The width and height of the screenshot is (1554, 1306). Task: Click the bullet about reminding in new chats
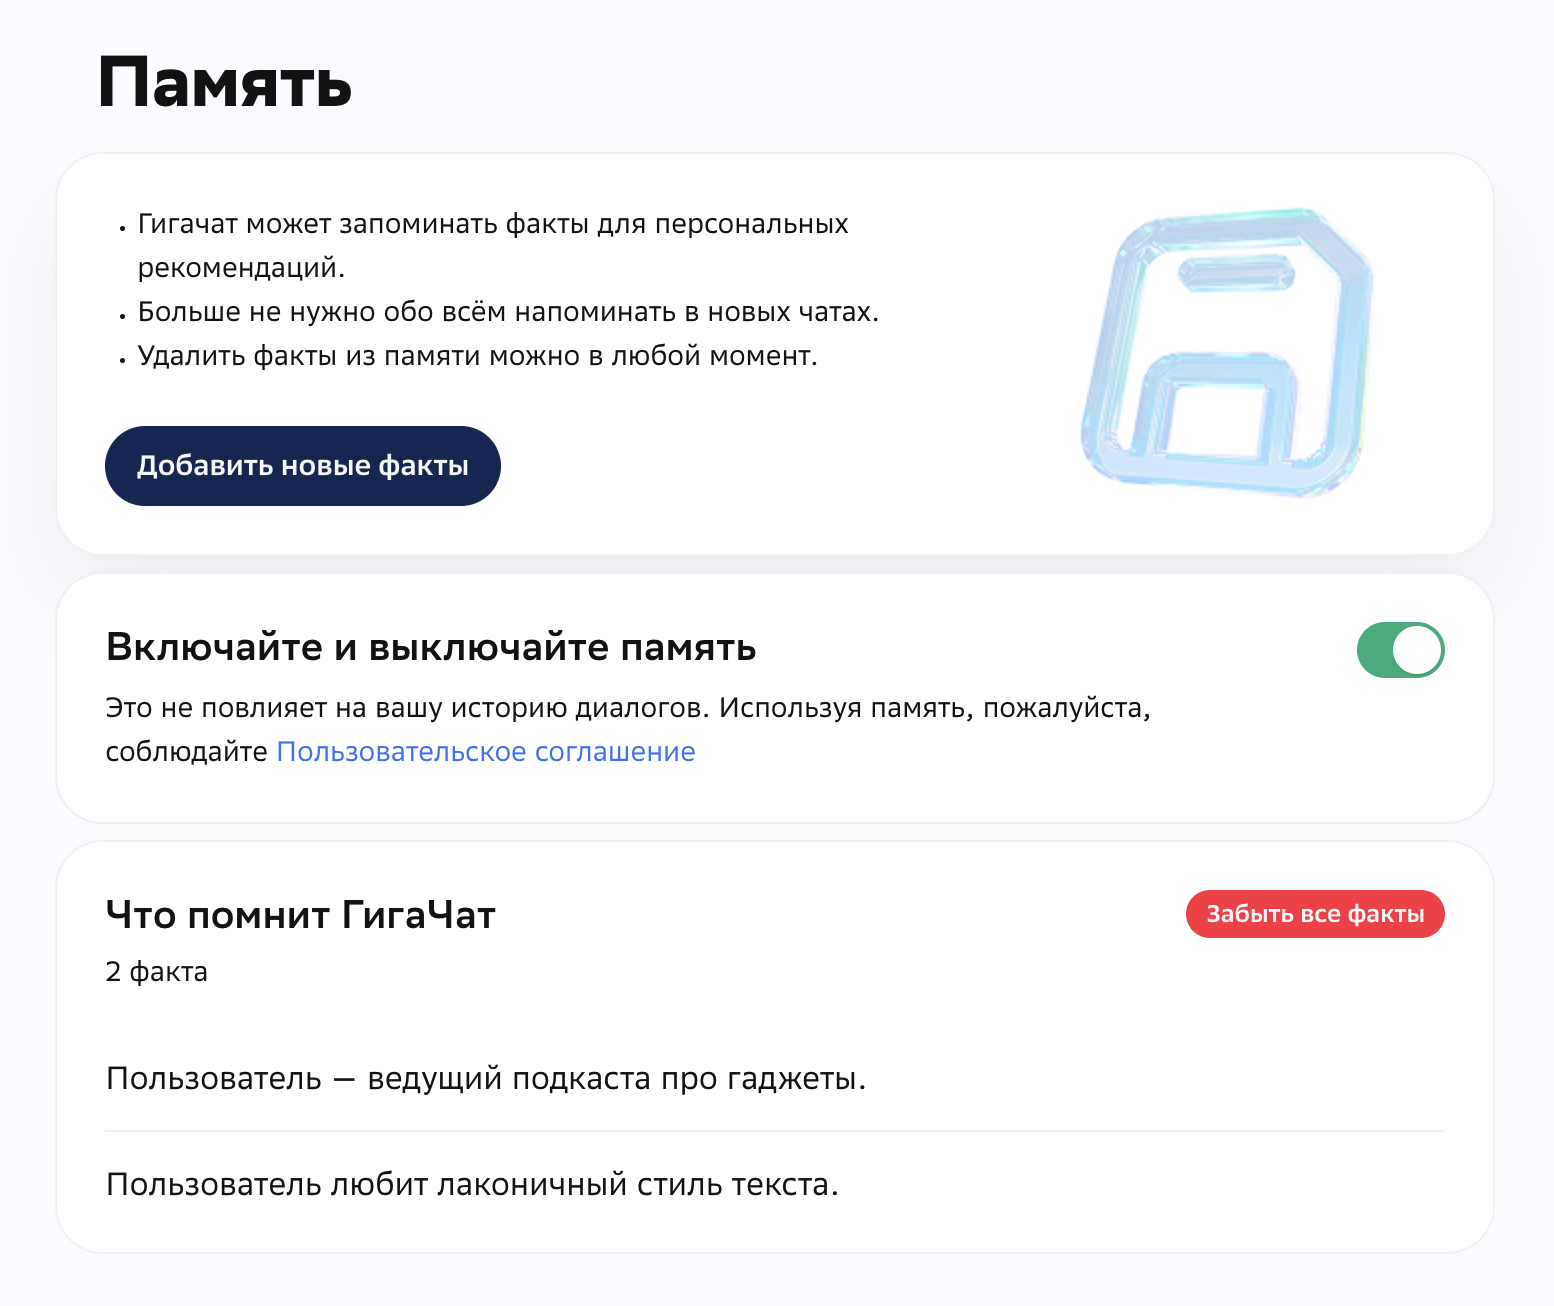(x=507, y=313)
